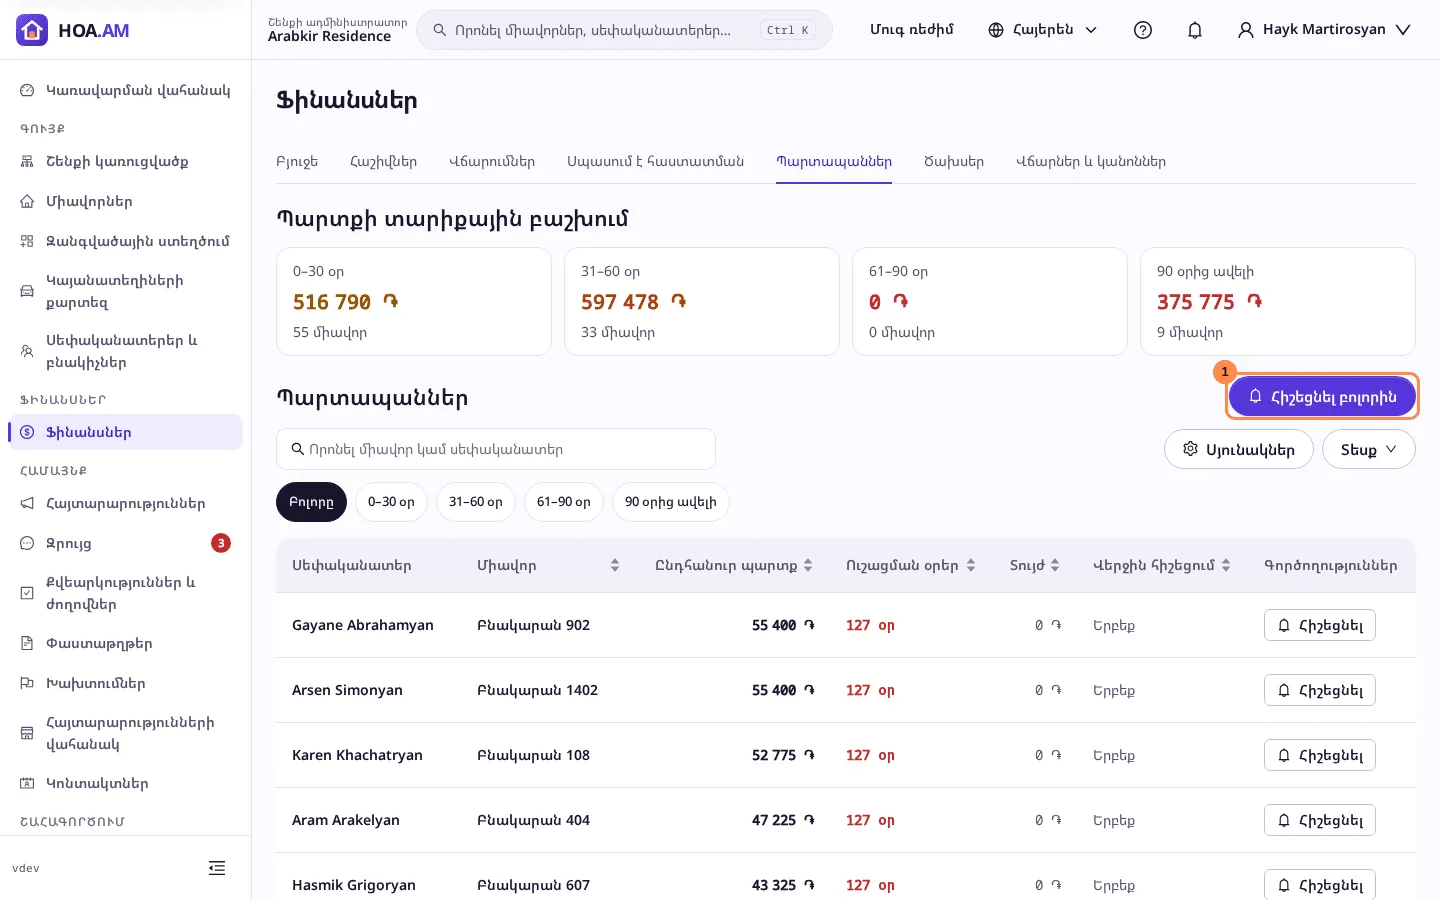Click the Միավորներ house icon
The width and height of the screenshot is (1440, 900).
point(27,201)
